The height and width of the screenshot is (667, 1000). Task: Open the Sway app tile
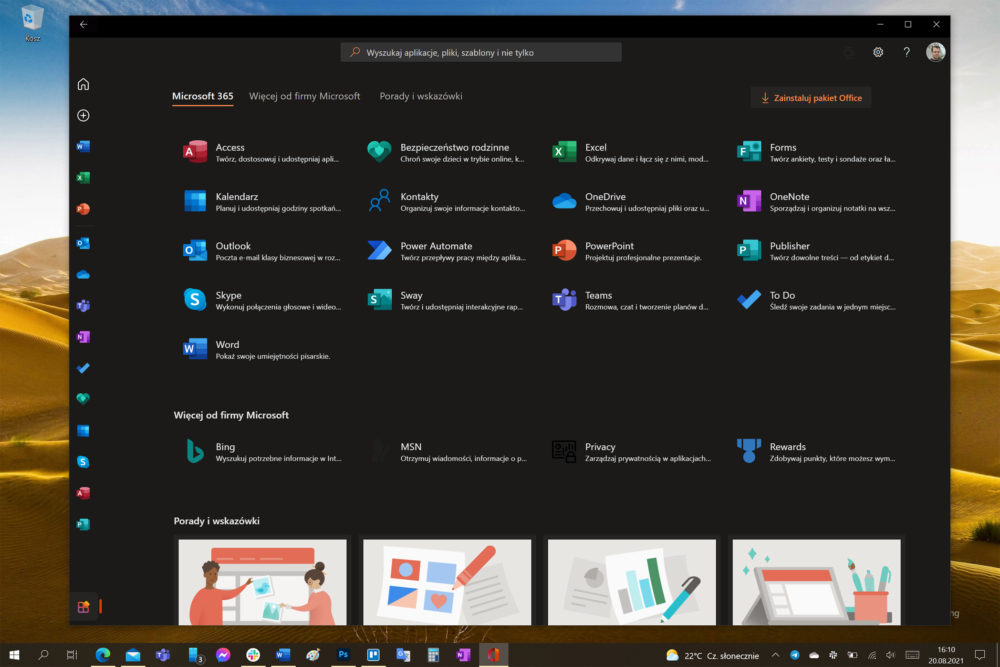446,300
